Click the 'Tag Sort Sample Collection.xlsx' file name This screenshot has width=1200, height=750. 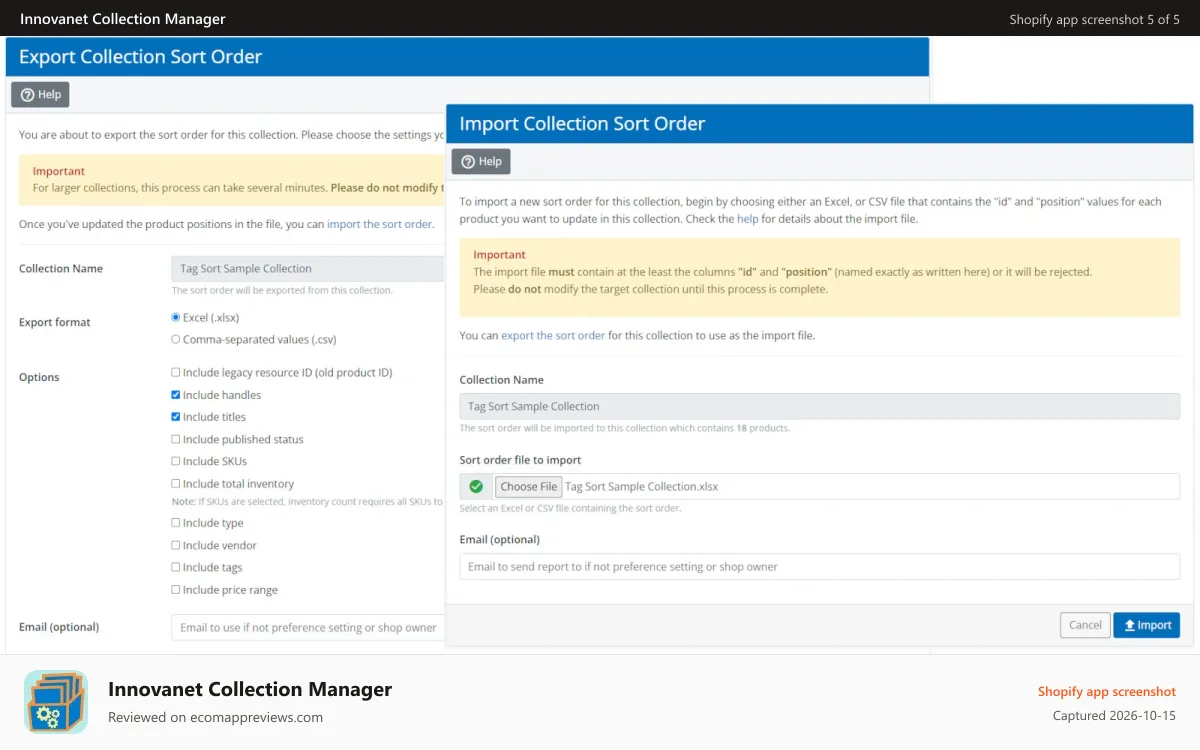(x=642, y=487)
